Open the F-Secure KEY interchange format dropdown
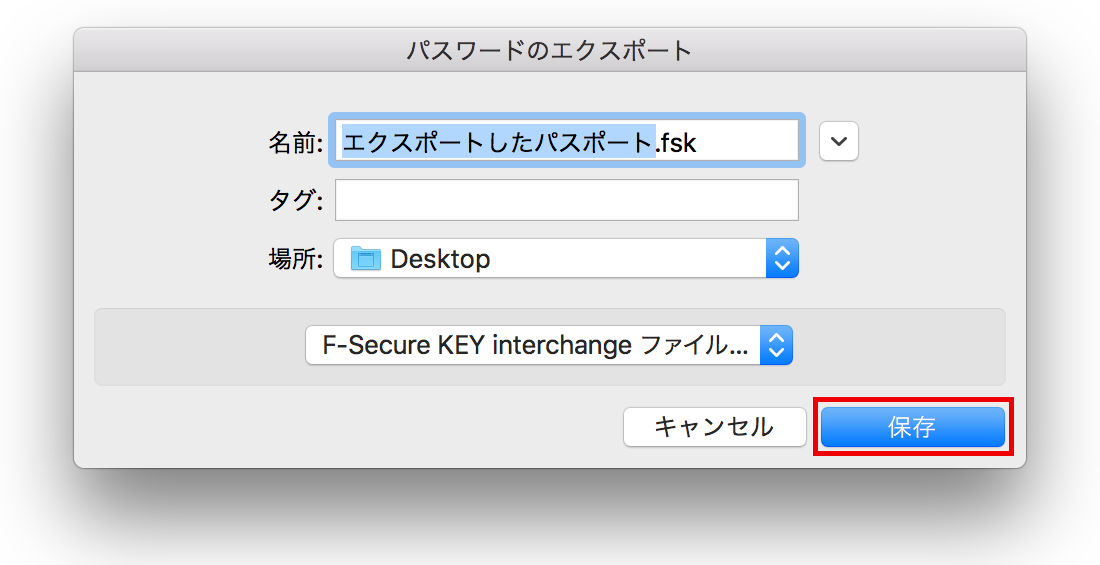Viewport: 1100px width, 565px height. [548, 346]
